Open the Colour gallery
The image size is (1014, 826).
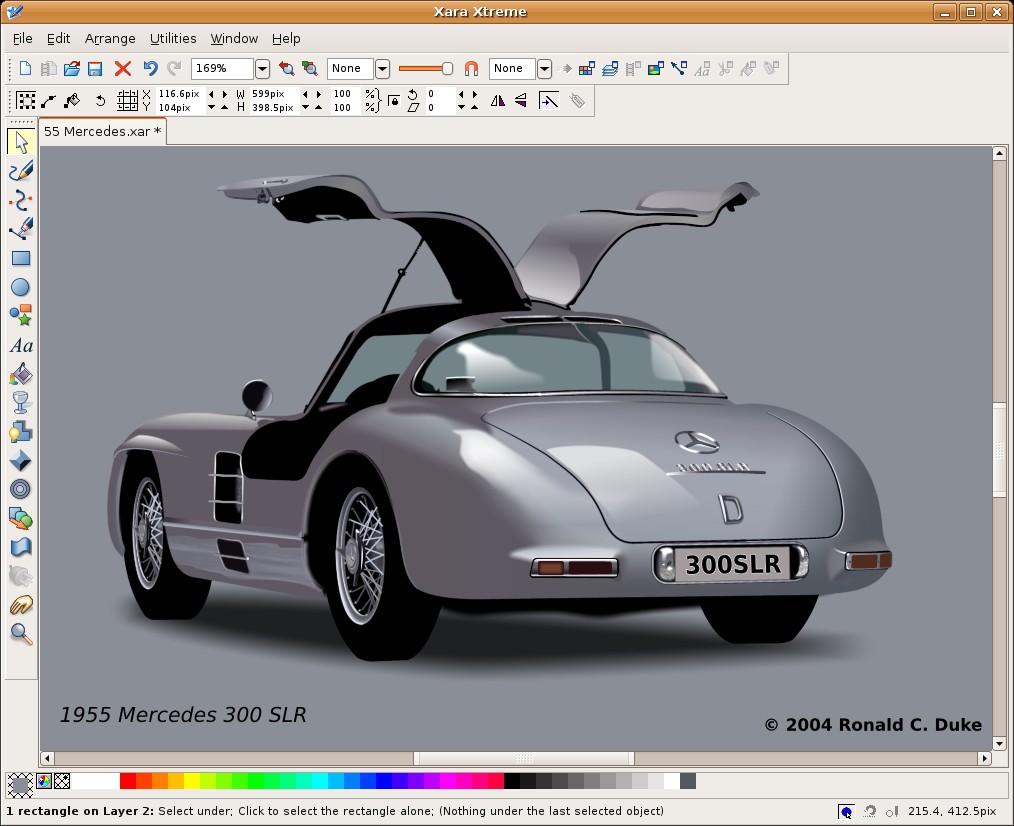point(587,68)
